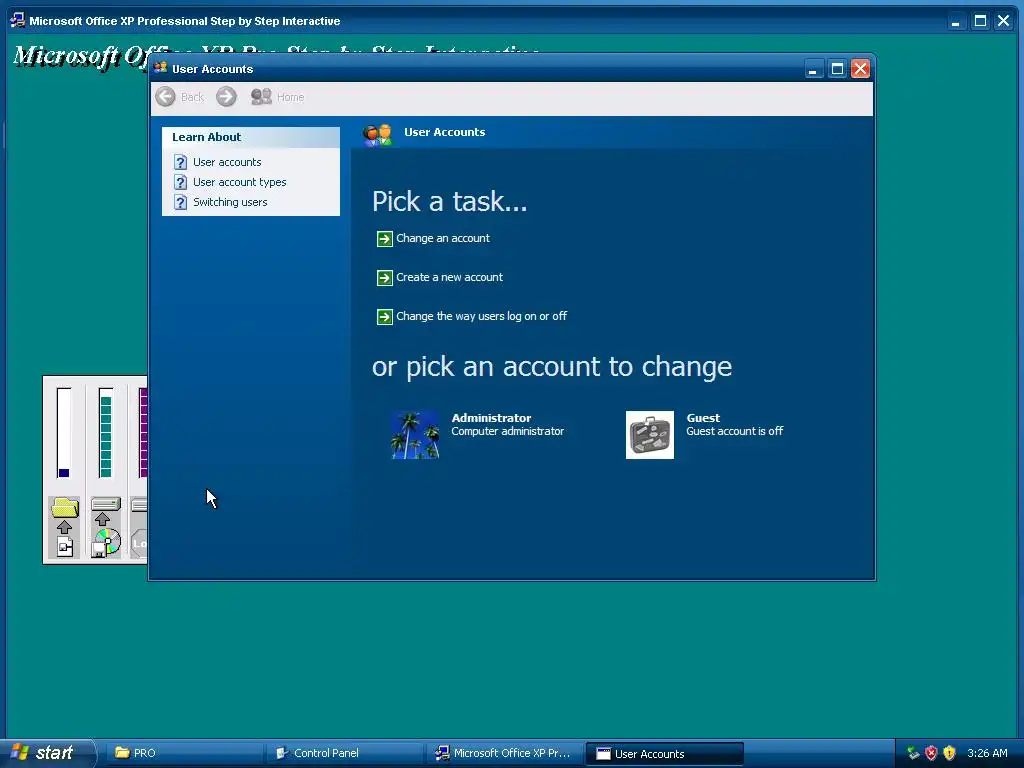Image resolution: width=1024 pixels, height=768 pixels.
Task: Select the Administrator palm tree picture
Action: 415,435
